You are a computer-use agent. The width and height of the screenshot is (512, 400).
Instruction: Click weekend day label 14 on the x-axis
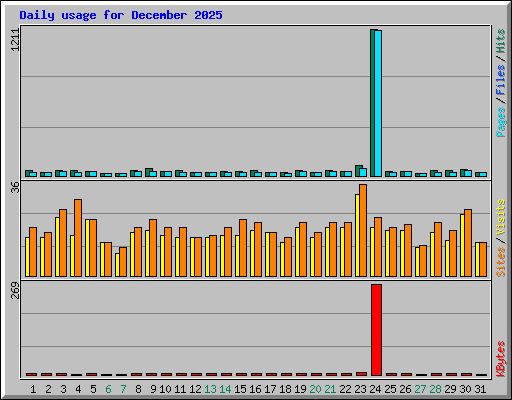click(x=225, y=389)
